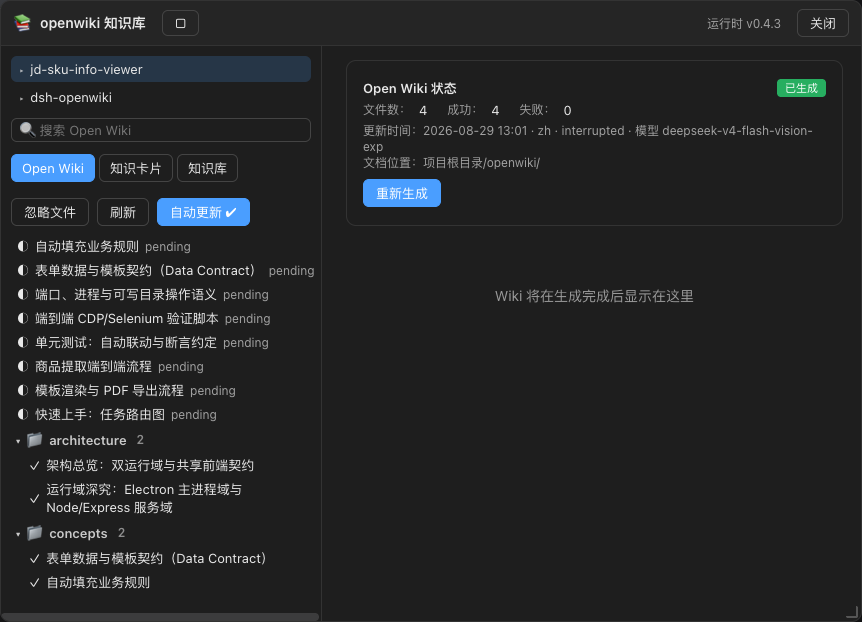Switch to the 知识卡片 tab
This screenshot has width=862, height=622.
(136, 168)
